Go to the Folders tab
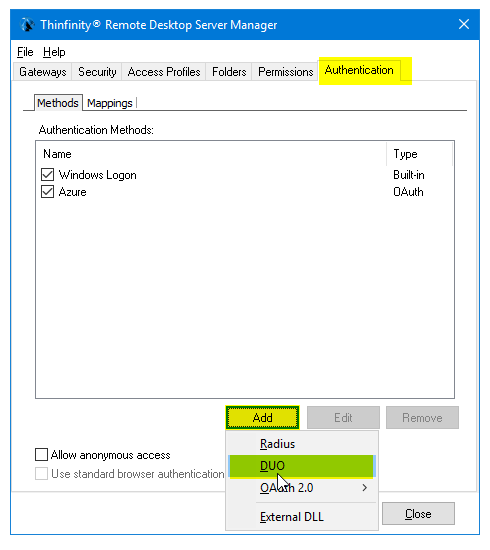The width and height of the screenshot is (490, 550). (x=229, y=72)
